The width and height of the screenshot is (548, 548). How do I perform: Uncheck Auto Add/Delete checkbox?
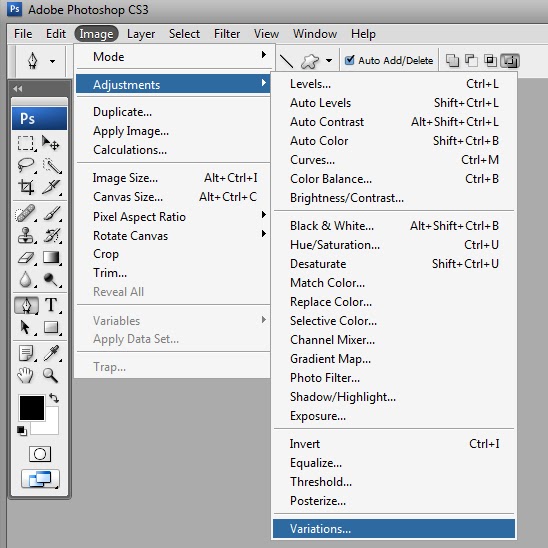pos(349,60)
